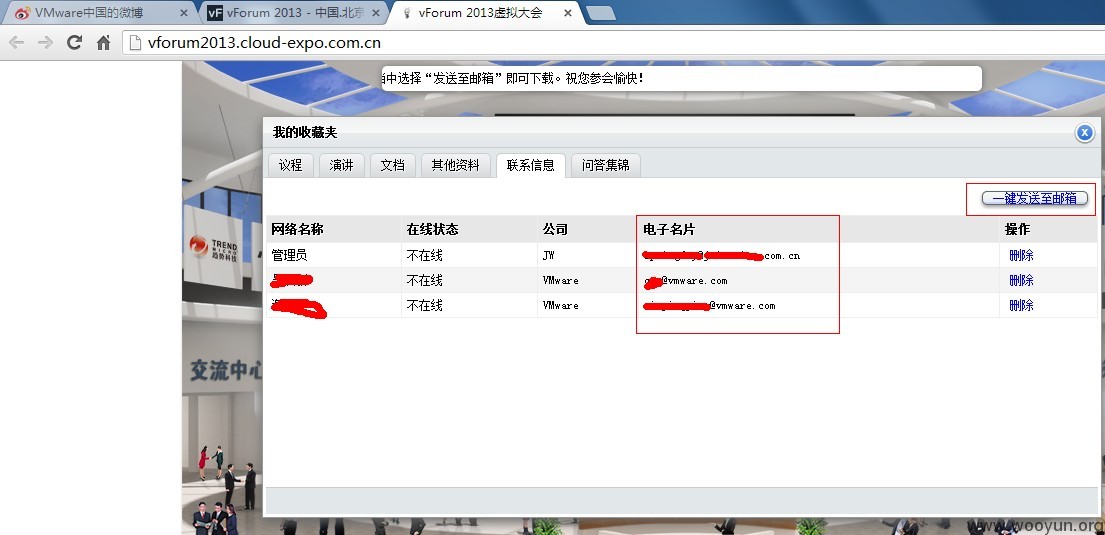Open the 问答集锦 tab
The height and width of the screenshot is (535, 1105).
605,166
